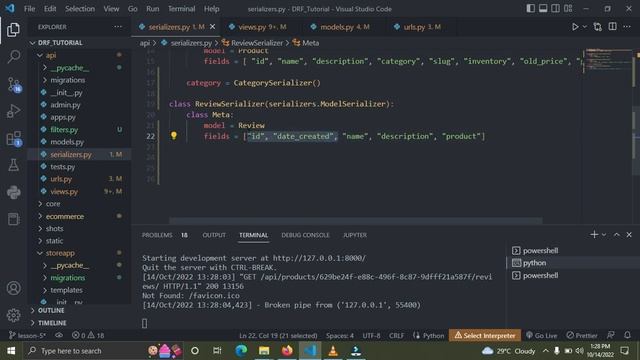Image resolution: width=640 pixels, height=360 pixels.
Task: Maximize the panel with the up chevron
Action: pos(617,235)
